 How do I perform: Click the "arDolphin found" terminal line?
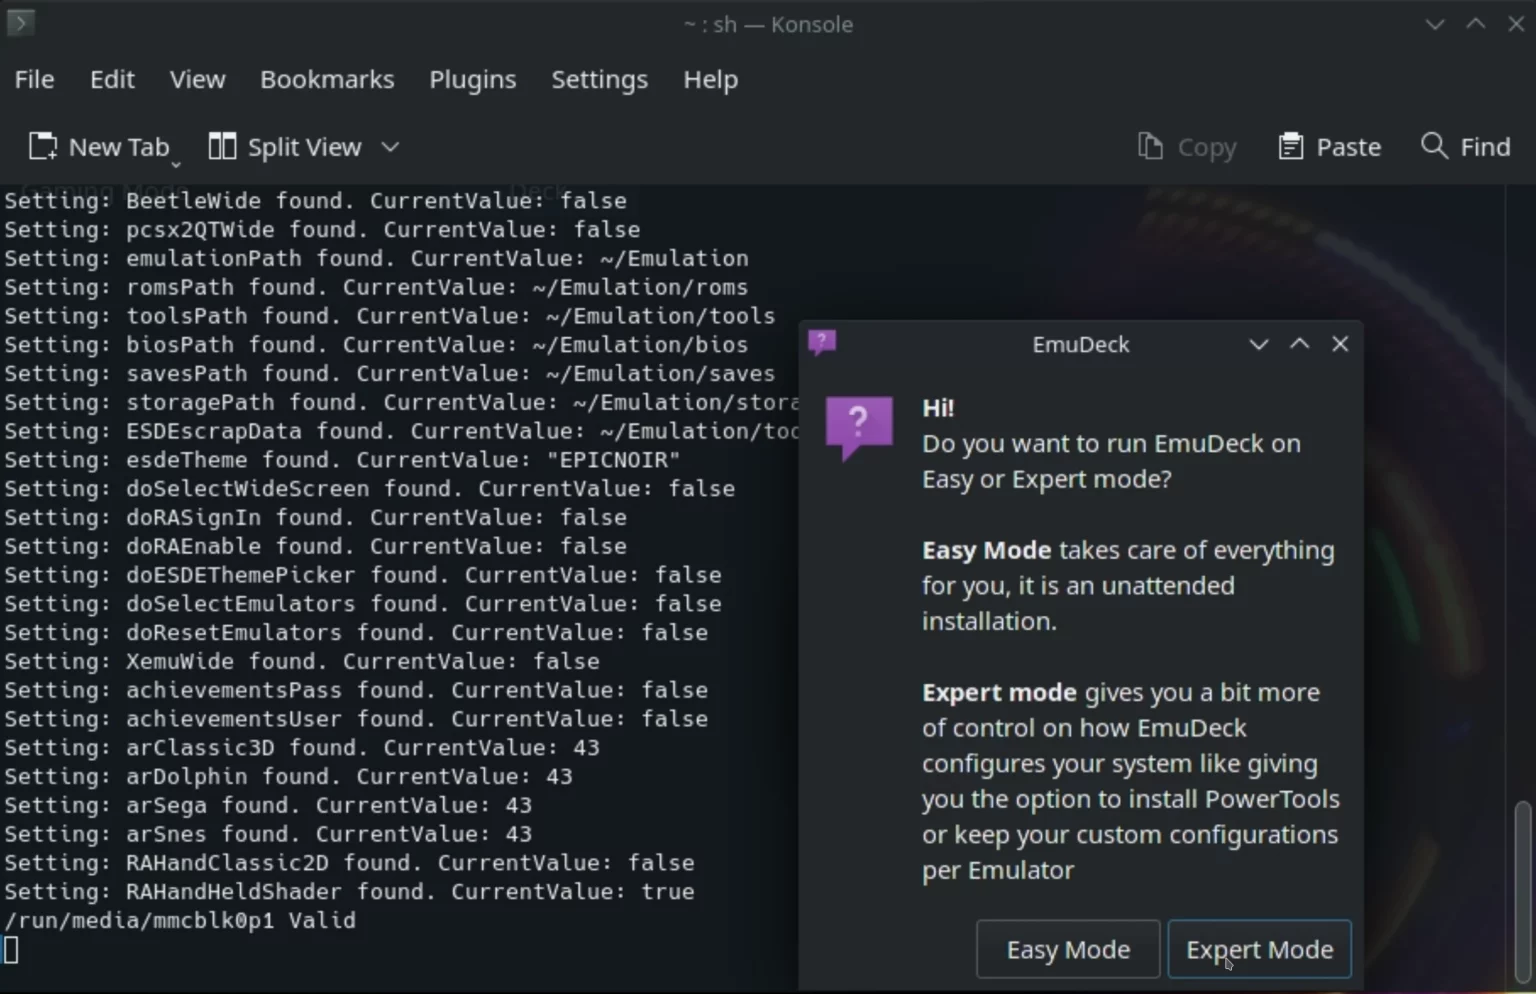point(288,776)
